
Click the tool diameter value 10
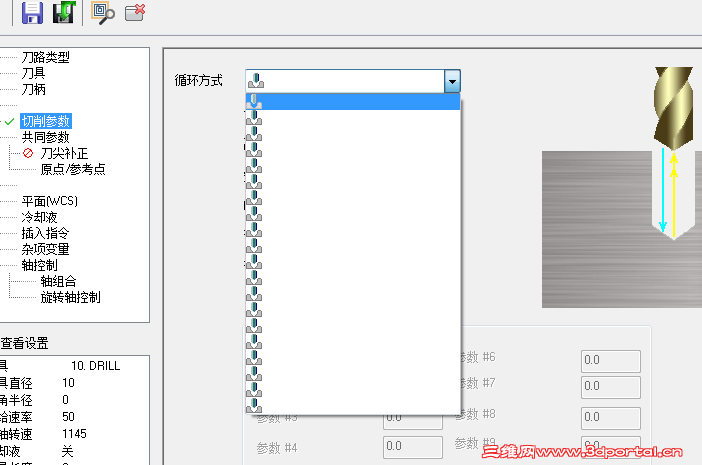(68, 383)
